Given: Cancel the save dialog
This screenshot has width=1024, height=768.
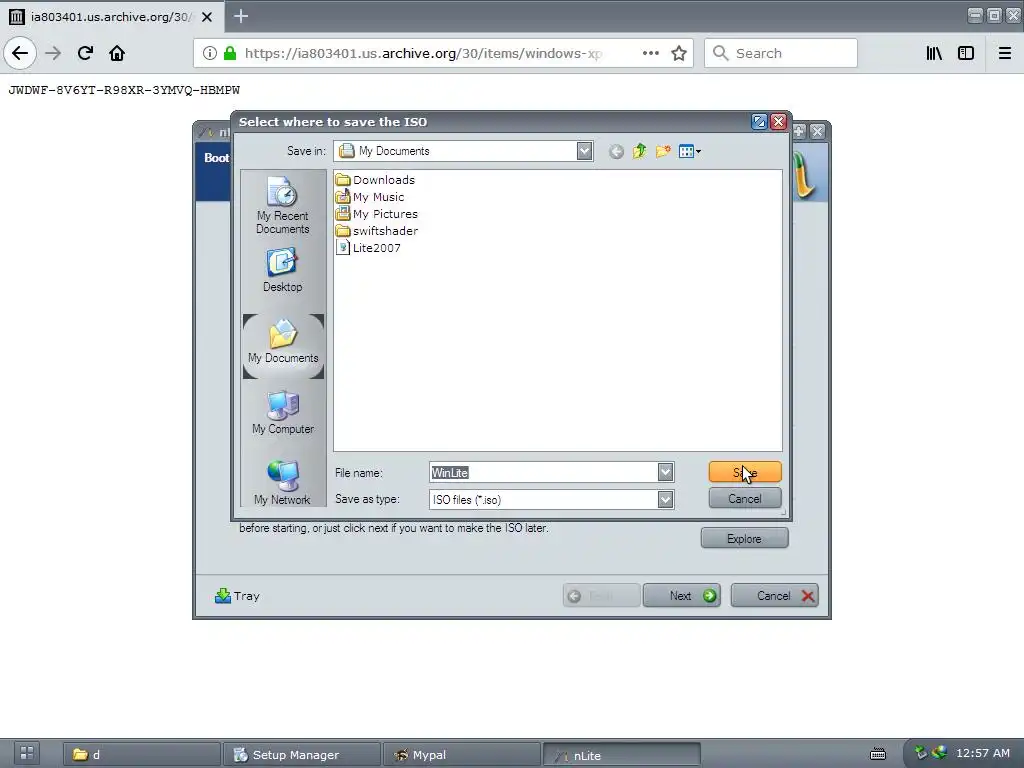Looking at the screenshot, I should (744, 499).
